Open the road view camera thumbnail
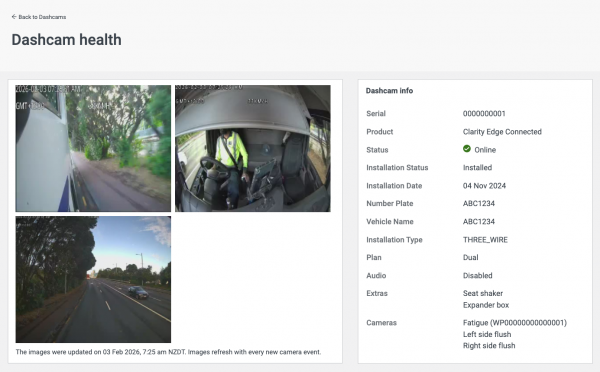 [x=93, y=279]
